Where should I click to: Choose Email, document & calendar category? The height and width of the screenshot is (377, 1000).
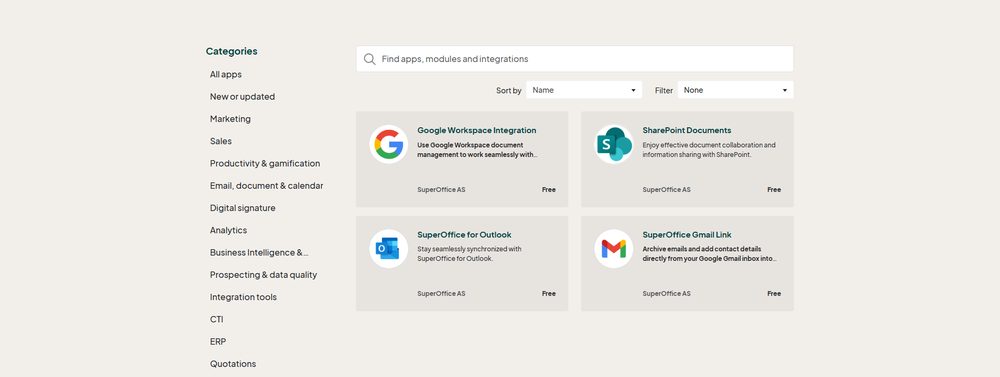pyautogui.click(x=267, y=186)
